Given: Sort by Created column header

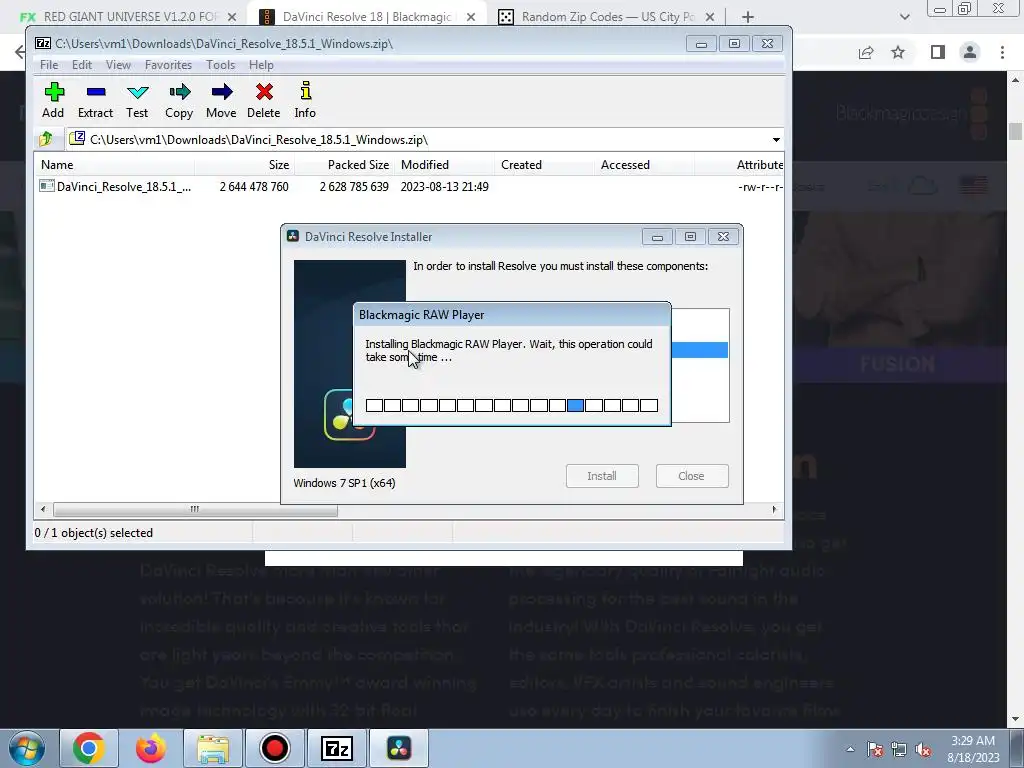Looking at the screenshot, I should (544, 165).
